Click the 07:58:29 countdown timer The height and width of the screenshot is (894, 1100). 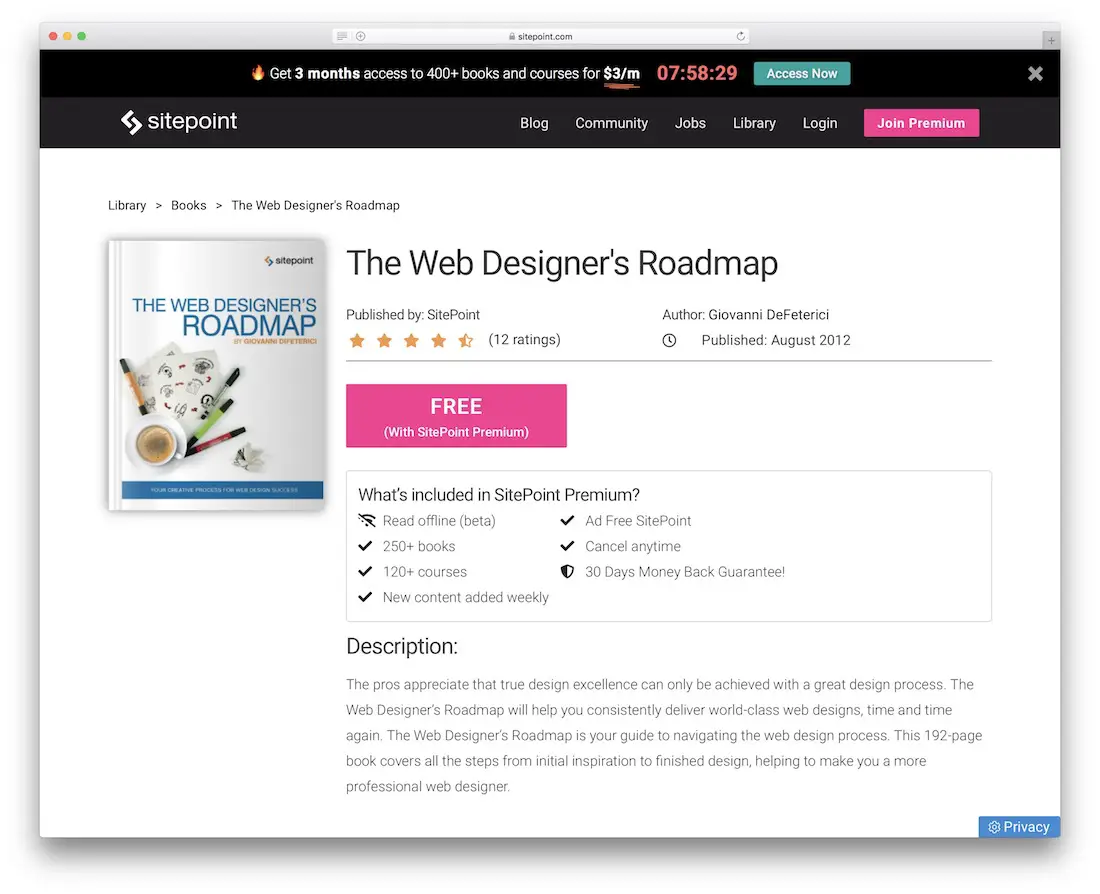pyautogui.click(x=697, y=73)
